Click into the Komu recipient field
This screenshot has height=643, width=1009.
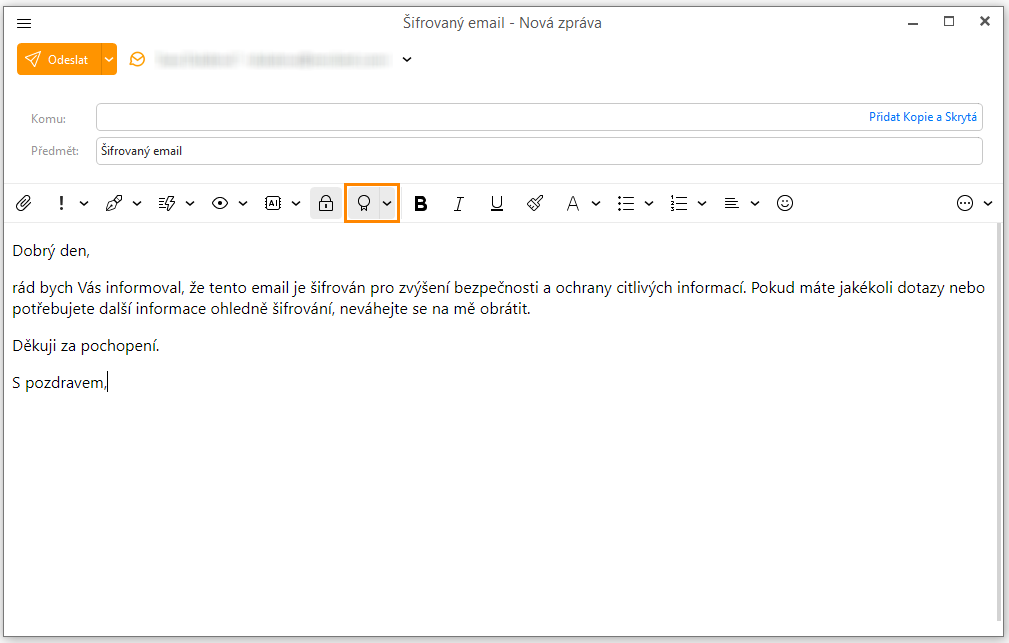click(x=480, y=118)
